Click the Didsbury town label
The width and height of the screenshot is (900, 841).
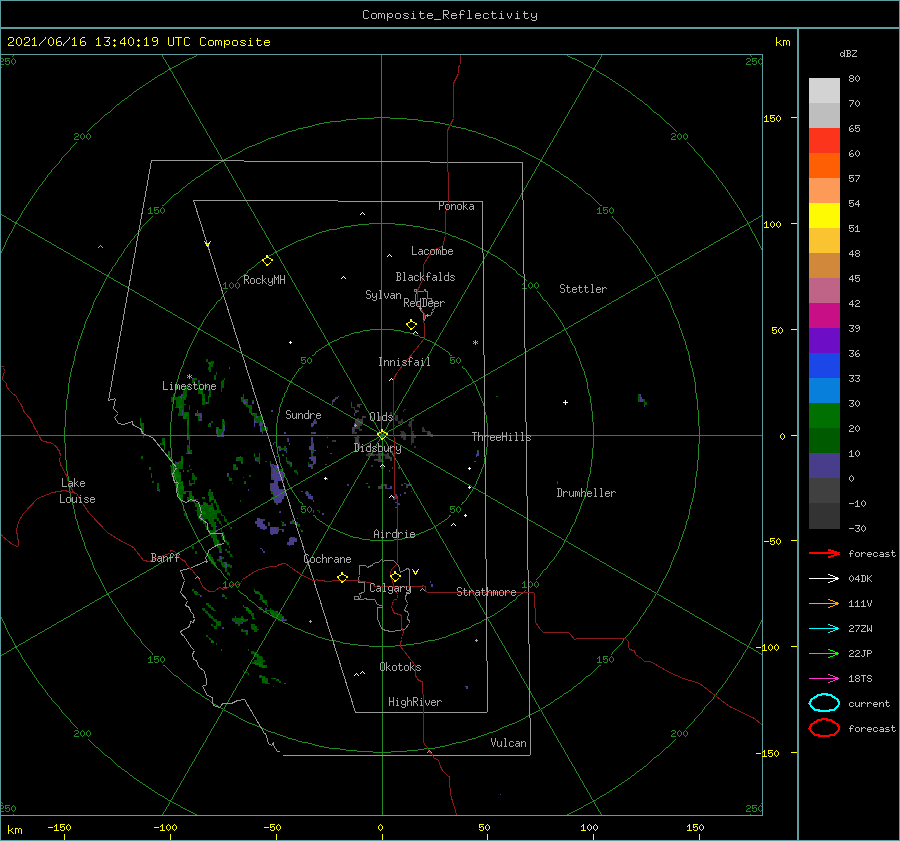point(377,448)
